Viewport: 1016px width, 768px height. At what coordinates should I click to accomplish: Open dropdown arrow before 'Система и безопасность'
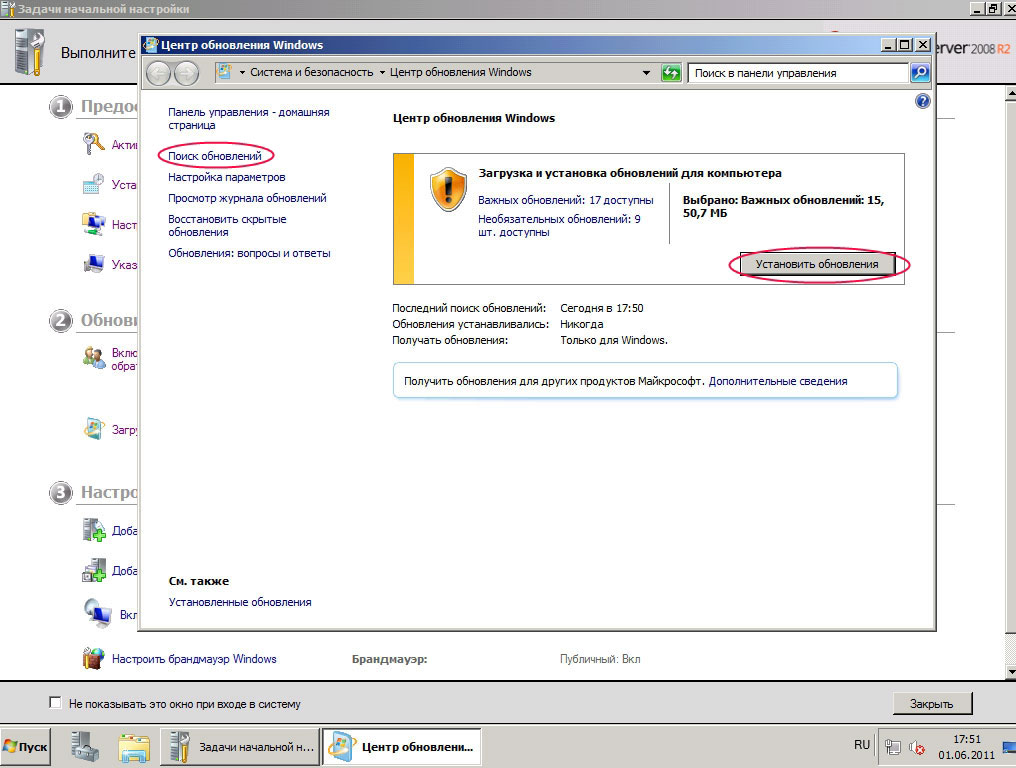(x=242, y=72)
